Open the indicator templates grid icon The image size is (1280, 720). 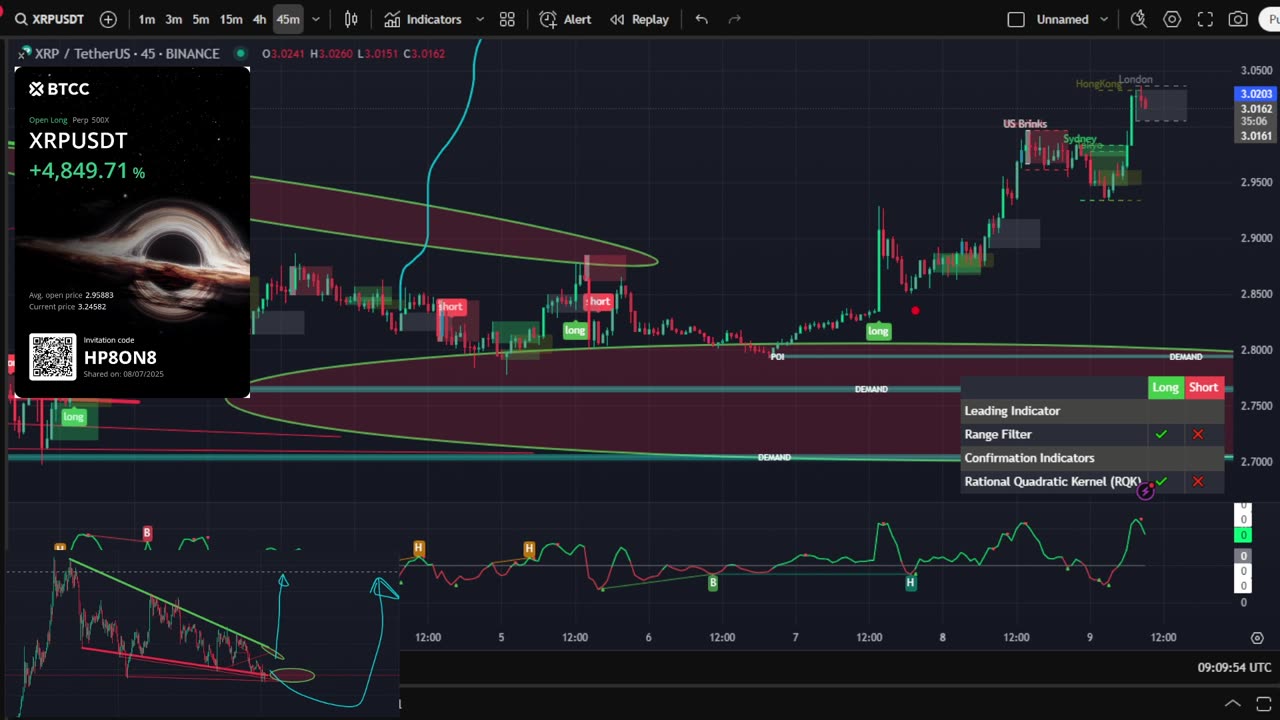click(507, 19)
